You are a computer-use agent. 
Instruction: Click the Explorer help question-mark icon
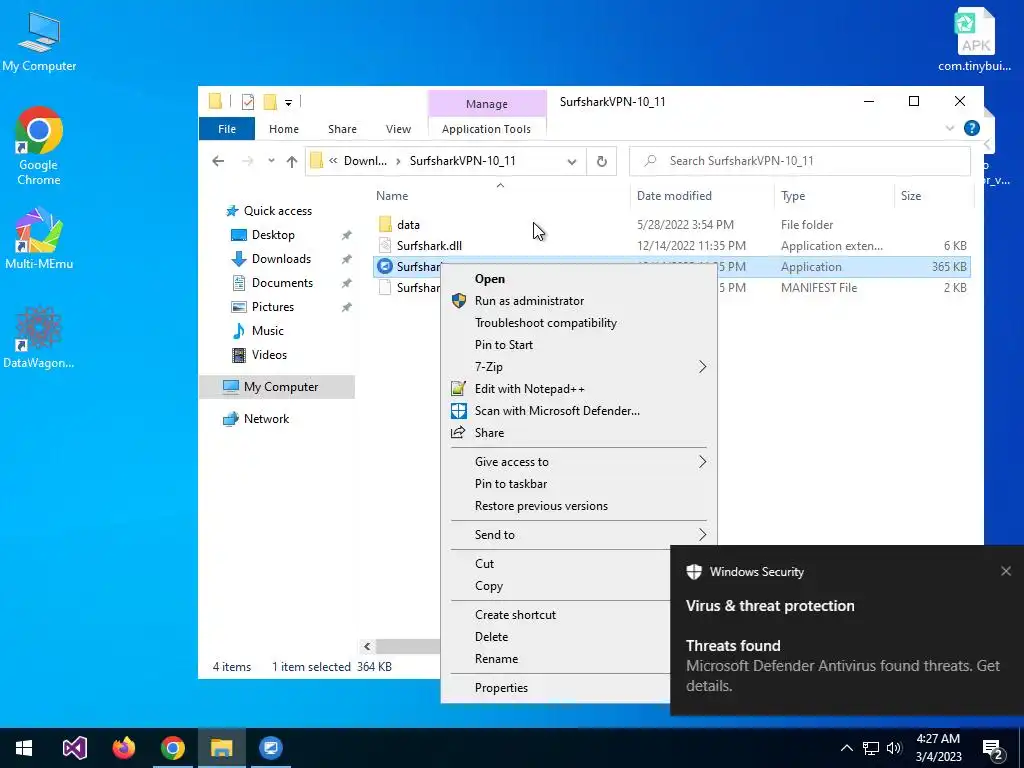pyautogui.click(x=972, y=128)
